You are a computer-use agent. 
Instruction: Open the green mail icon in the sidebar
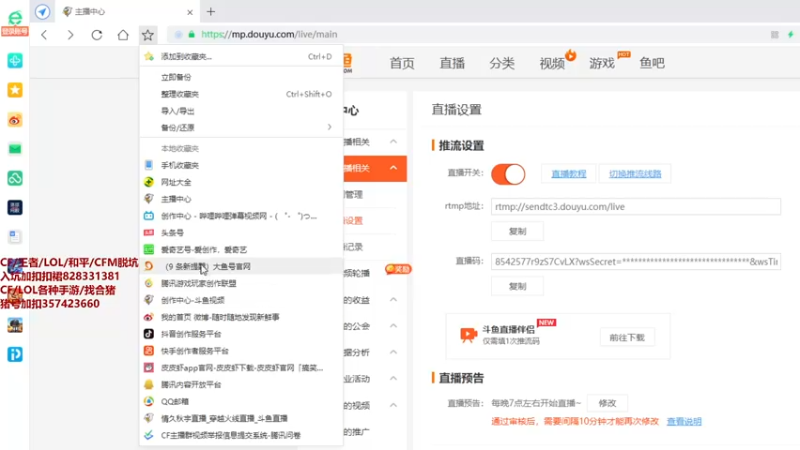tap(15, 149)
